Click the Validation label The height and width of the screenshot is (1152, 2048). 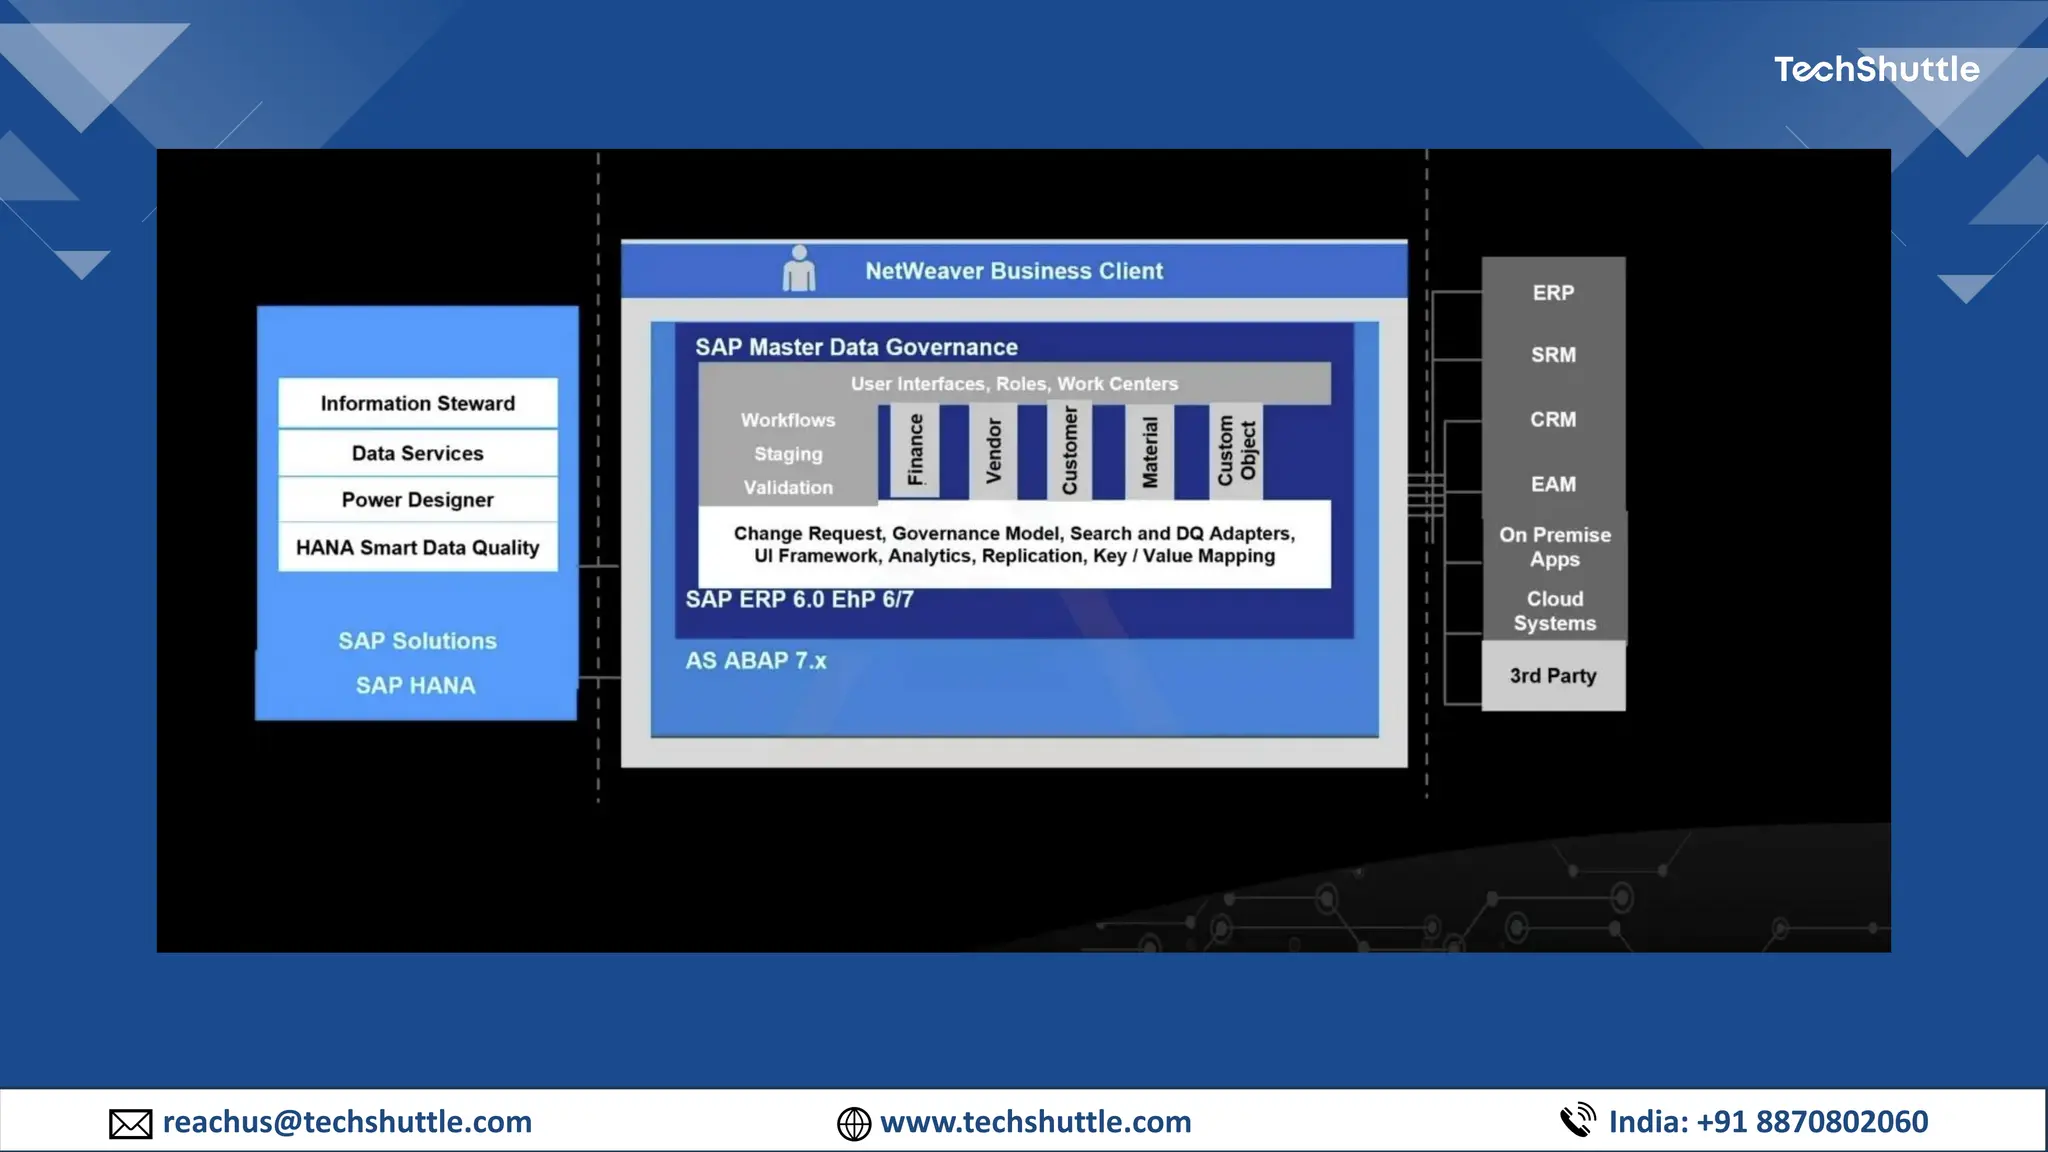pyautogui.click(x=788, y=488)
